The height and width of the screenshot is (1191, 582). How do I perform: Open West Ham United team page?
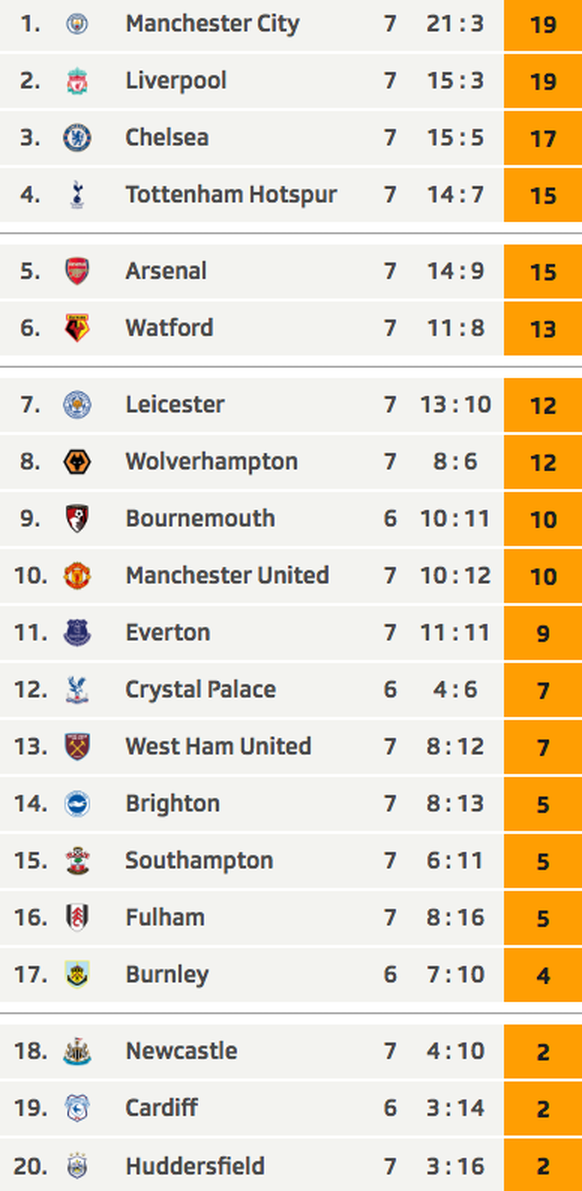(x=218, y=746)
